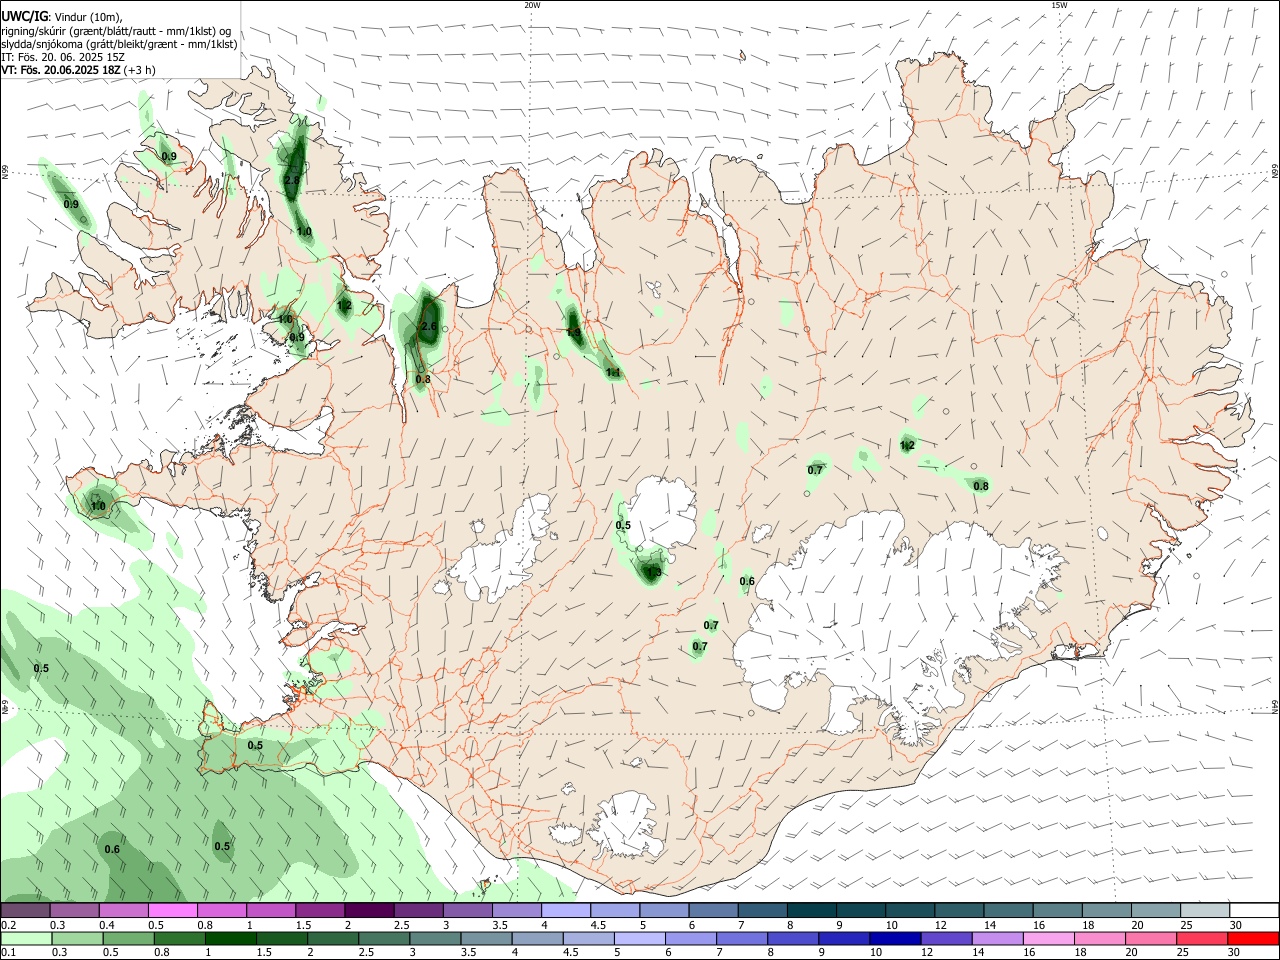
Task: Pick the hot pink 20–25 rain swatch
Action: tap(1152, 938)
